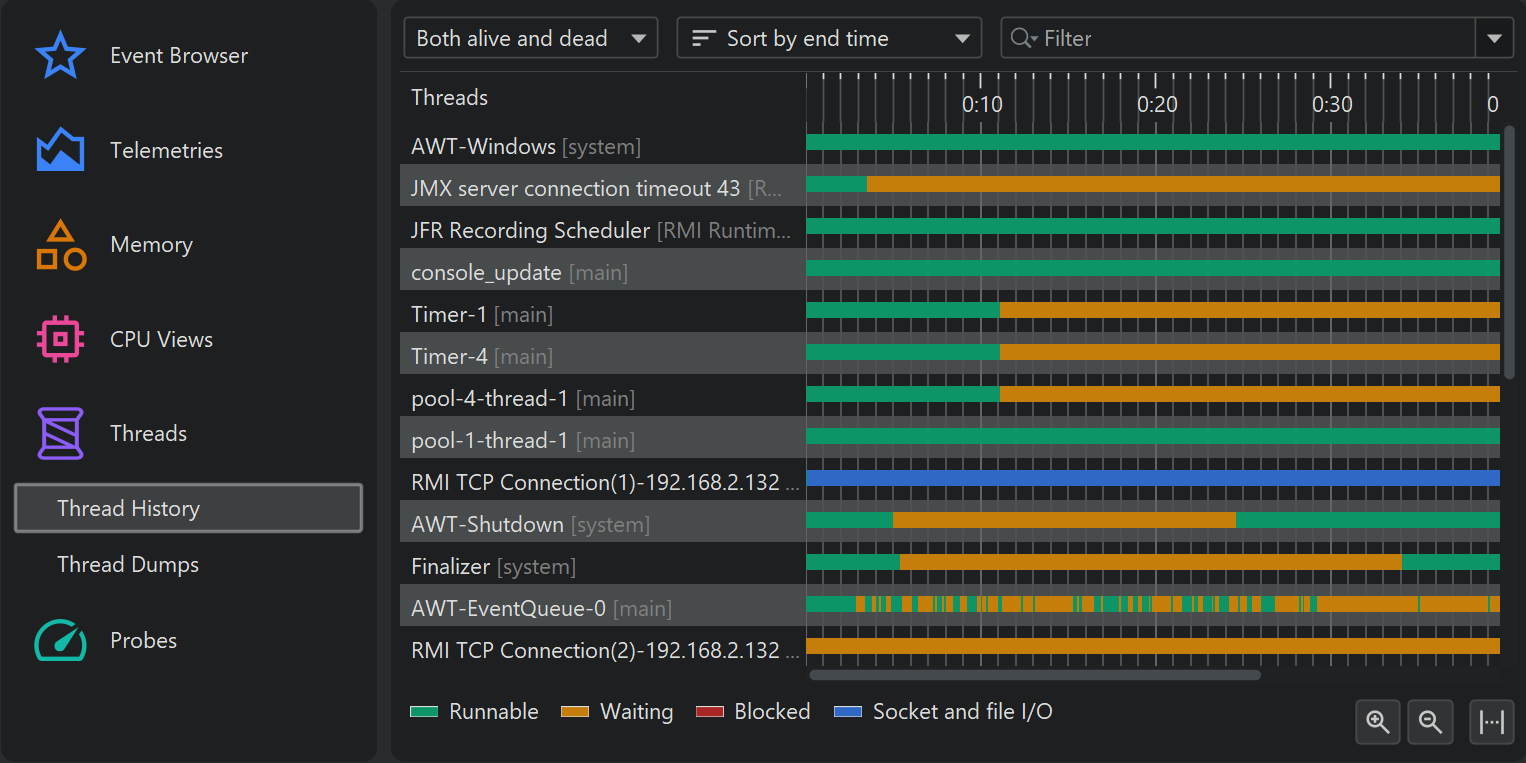The height and width of the screenshot is (763, 1526).
Task: Click the horizontal timeline scrollbar
Action: click(x=1035, y=675)
